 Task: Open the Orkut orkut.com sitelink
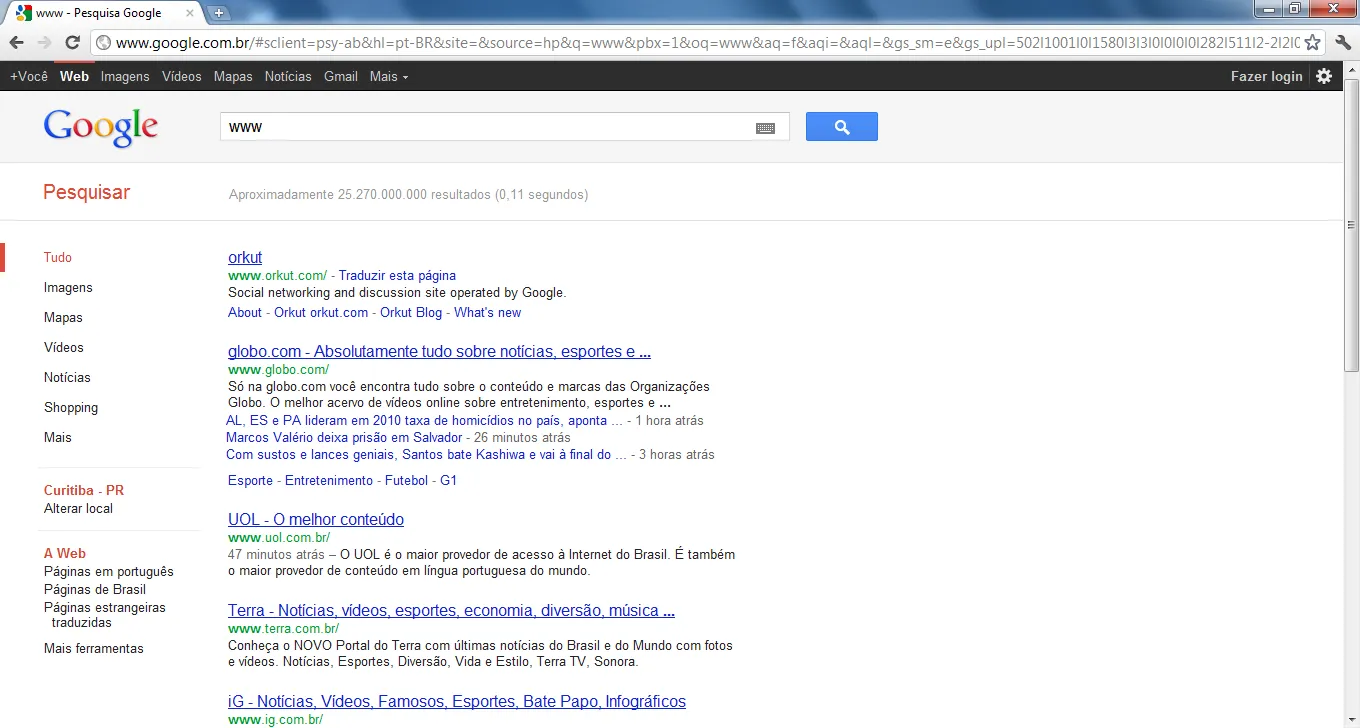click(321, 312)
